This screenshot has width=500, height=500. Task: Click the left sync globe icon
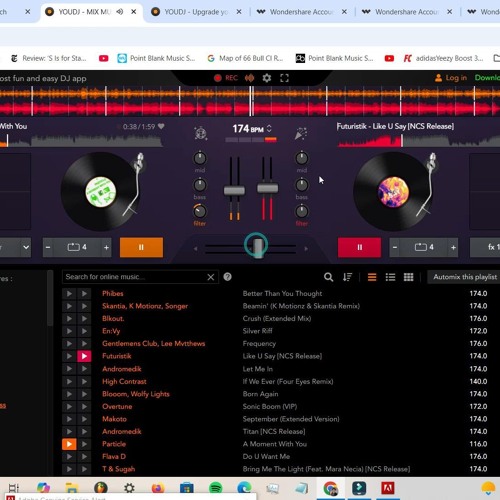[200, 133]
